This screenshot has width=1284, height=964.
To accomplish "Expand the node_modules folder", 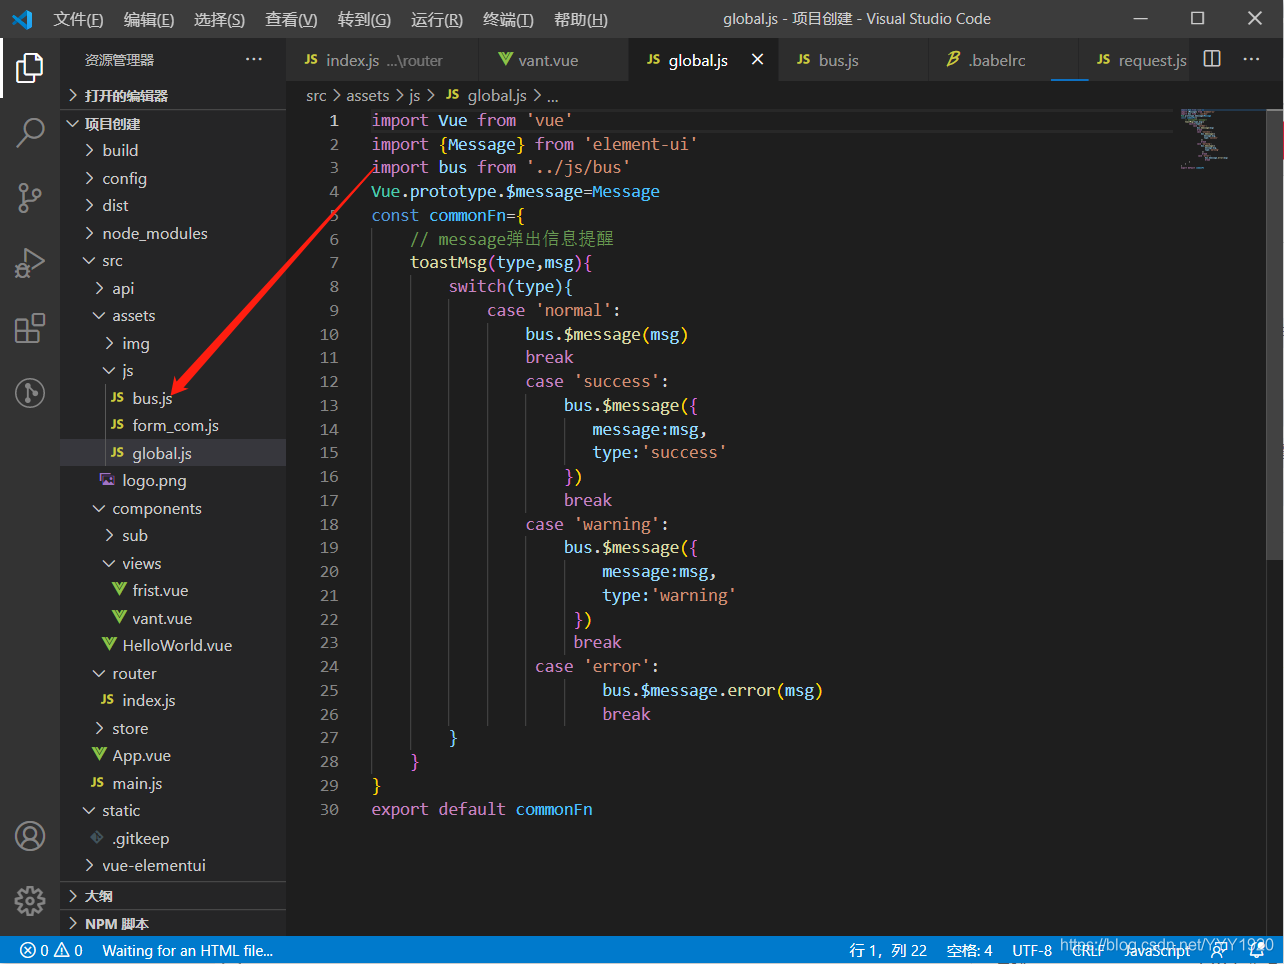I will pyautogui.click(x=173, y=233).
